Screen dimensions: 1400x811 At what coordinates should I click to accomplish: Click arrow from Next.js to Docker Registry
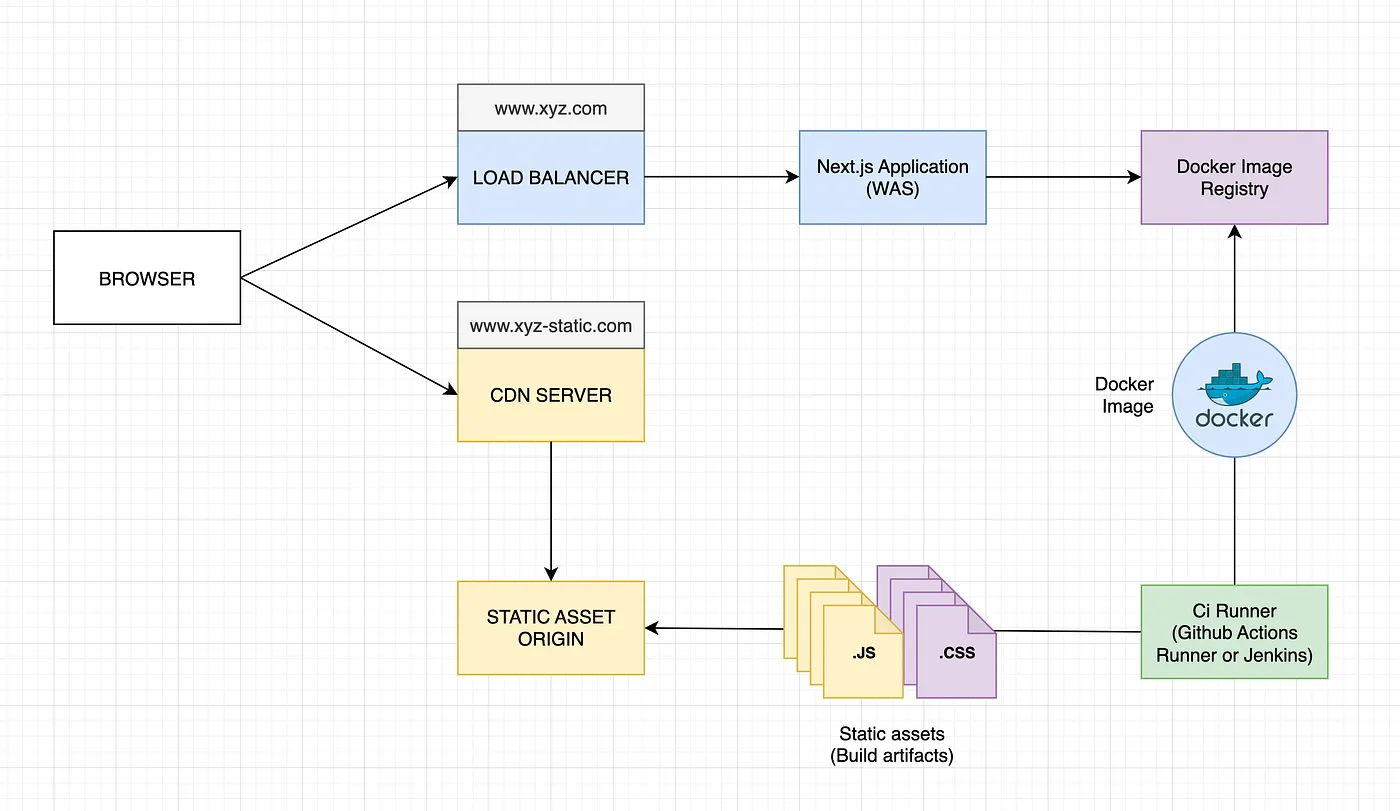tap(1064, 177)
